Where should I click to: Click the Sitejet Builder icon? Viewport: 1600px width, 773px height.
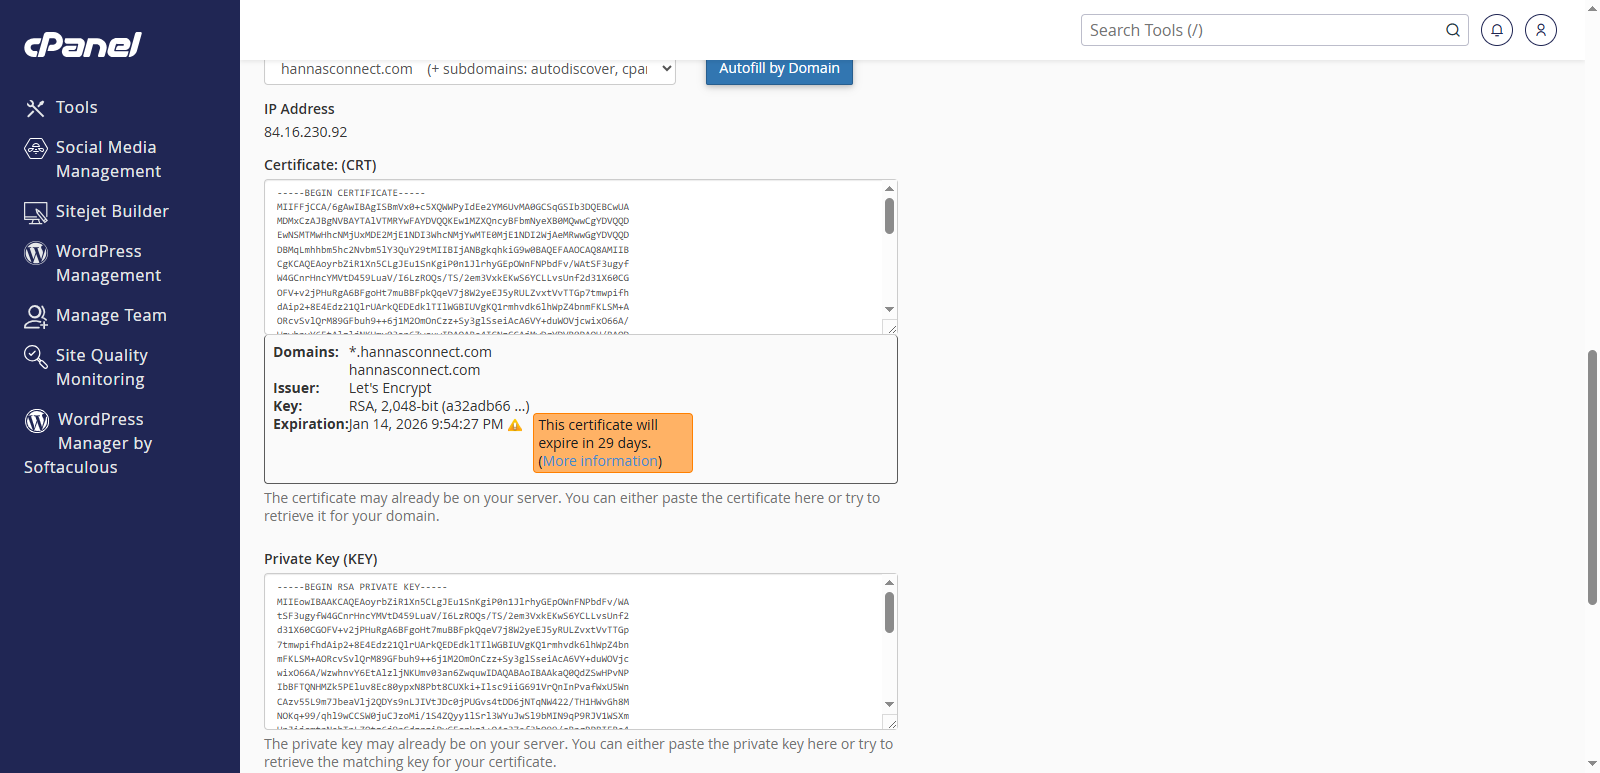[x=36, y=212]
